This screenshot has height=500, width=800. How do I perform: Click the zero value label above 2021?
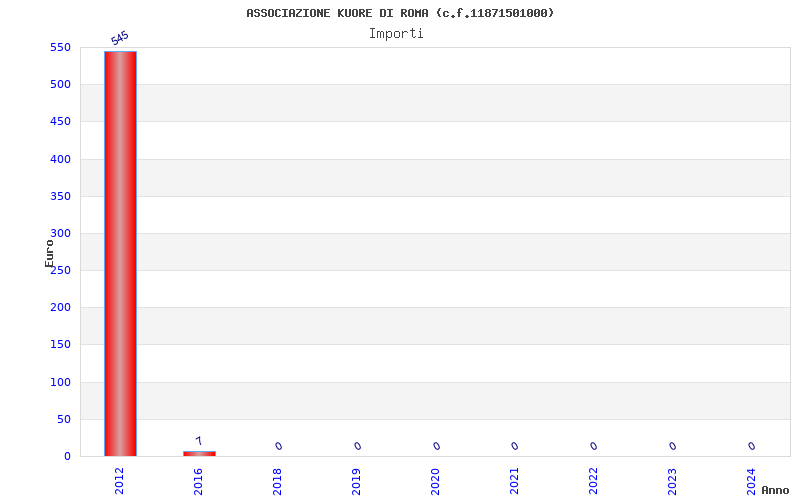515,446
